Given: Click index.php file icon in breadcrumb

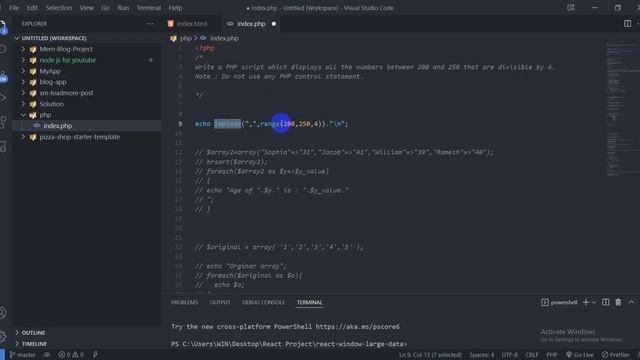Looking at the screenshot, I should click(x=203, y=38).
